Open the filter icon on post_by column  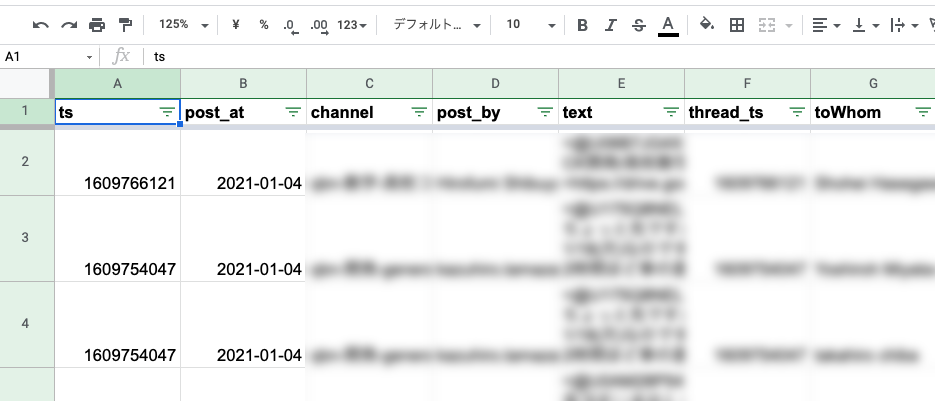click(x=545, y=112)
